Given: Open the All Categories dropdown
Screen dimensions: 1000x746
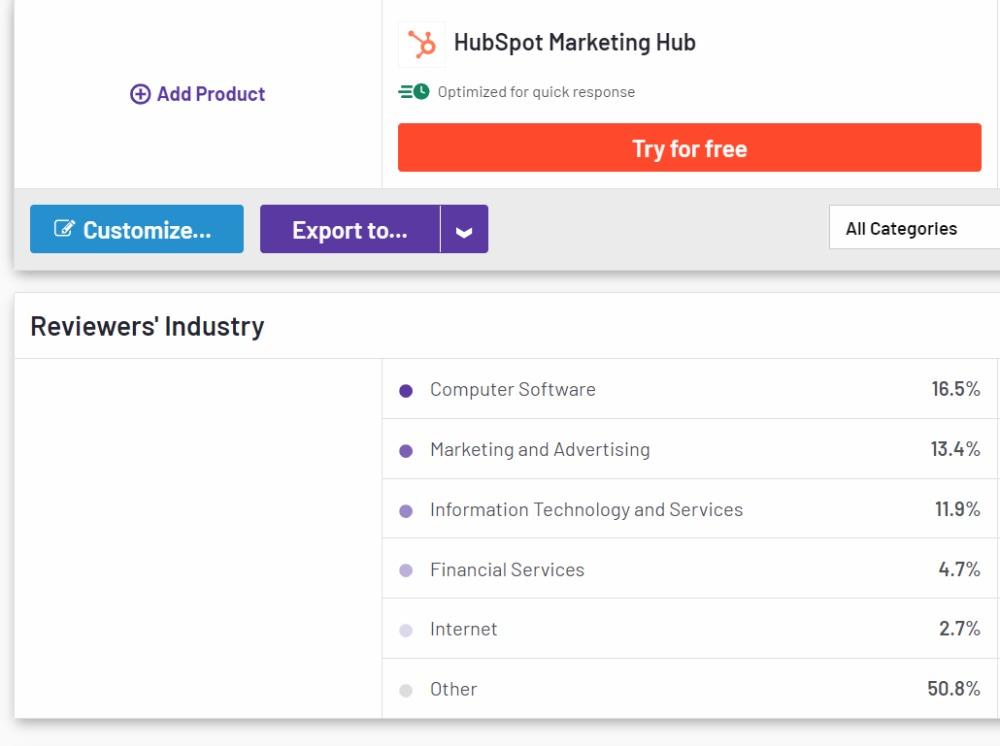Looking at the screenshot, I should pos(914,228).
